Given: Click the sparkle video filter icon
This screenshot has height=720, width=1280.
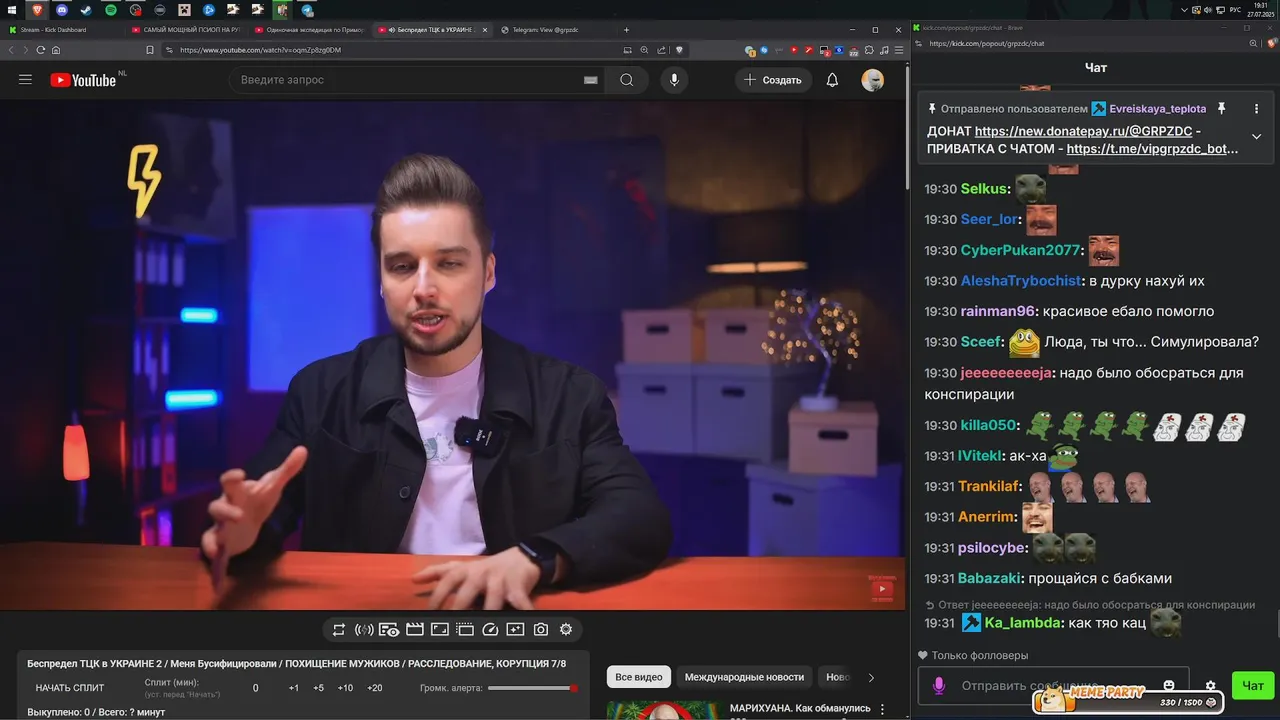Looking at the screenshot, I should point(515,629).
